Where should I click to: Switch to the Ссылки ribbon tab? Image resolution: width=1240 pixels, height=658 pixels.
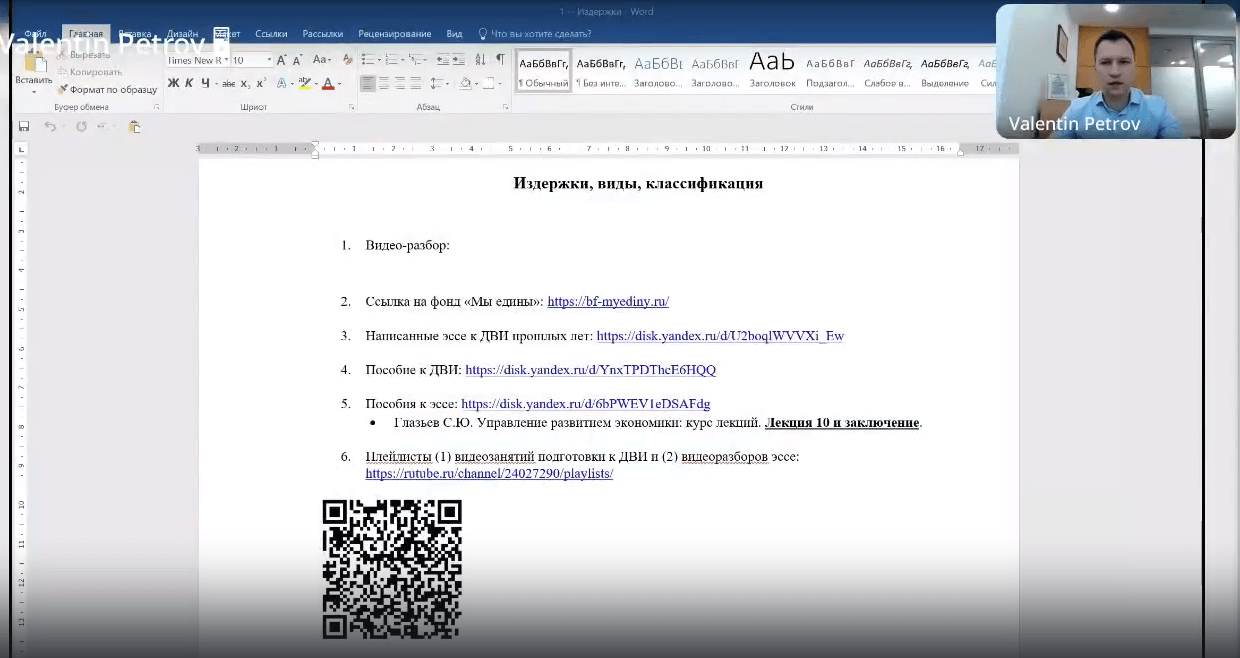coord(271,34)
